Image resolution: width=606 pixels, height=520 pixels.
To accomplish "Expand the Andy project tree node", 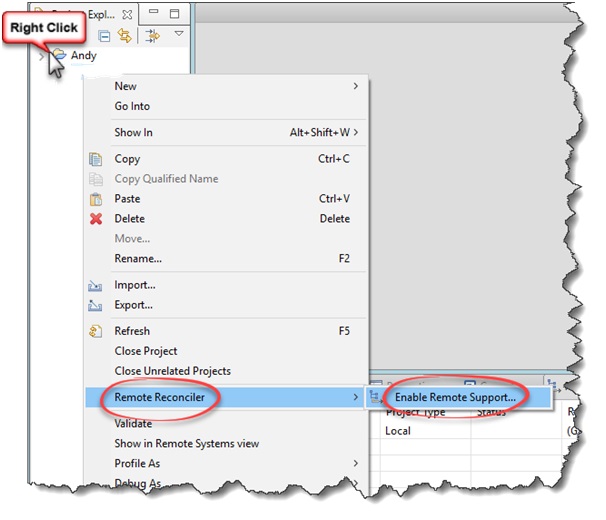I will tap(41, 56).
